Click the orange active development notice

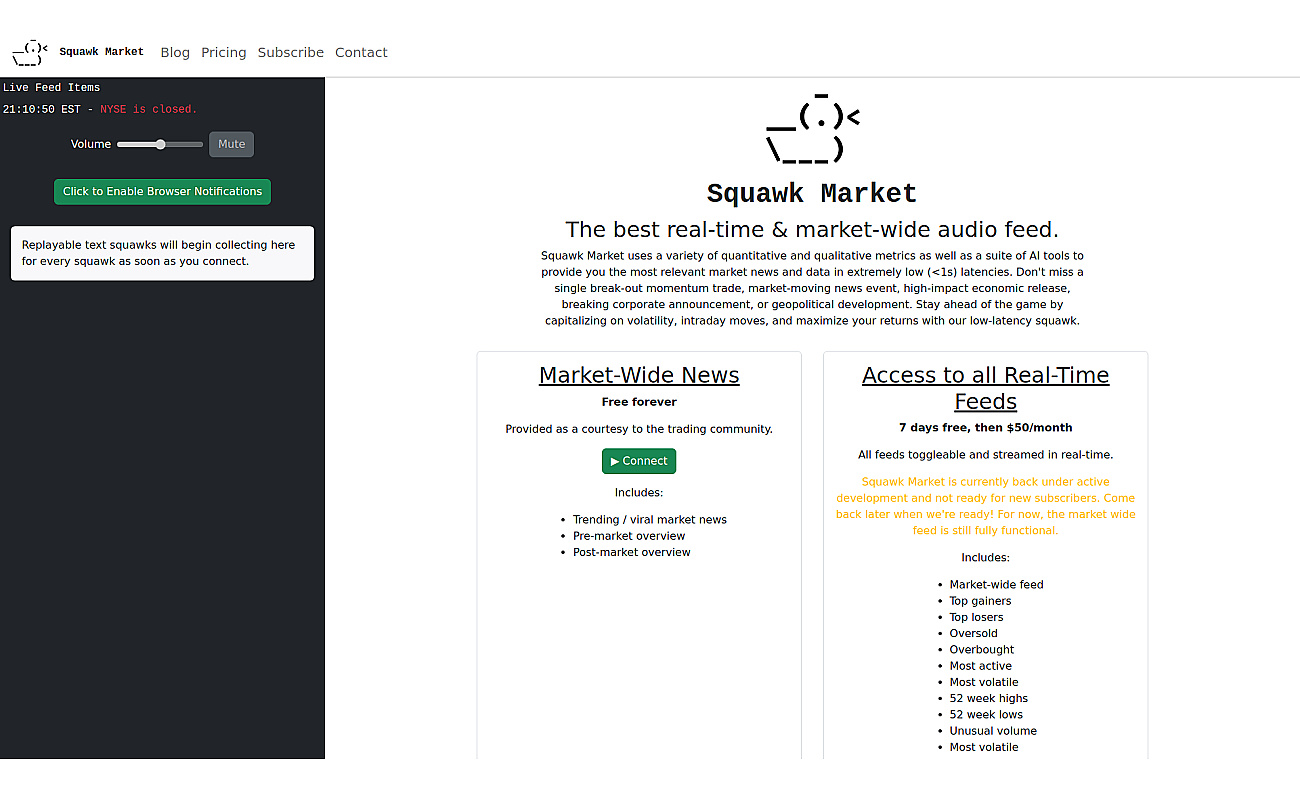click(986, 506)
